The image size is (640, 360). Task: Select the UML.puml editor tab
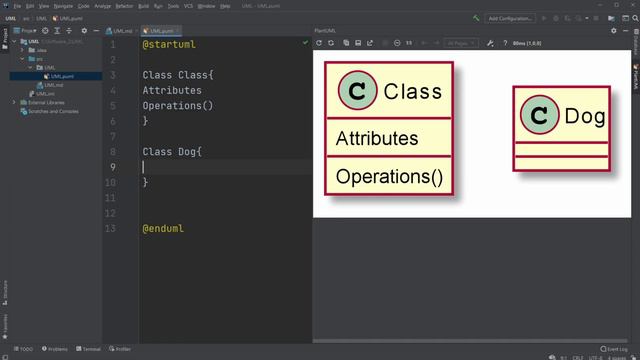pyautogui.click(x=161, y=31)
